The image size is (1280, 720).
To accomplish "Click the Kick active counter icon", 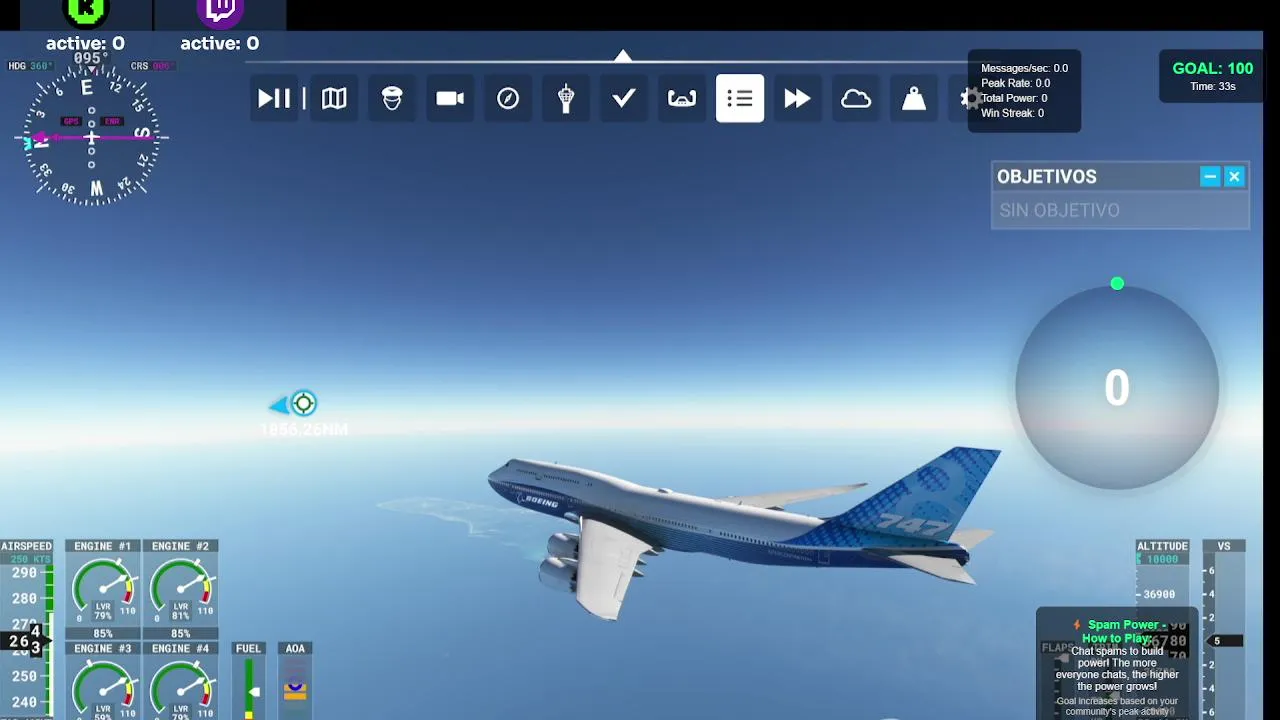I will coord(86,13).
